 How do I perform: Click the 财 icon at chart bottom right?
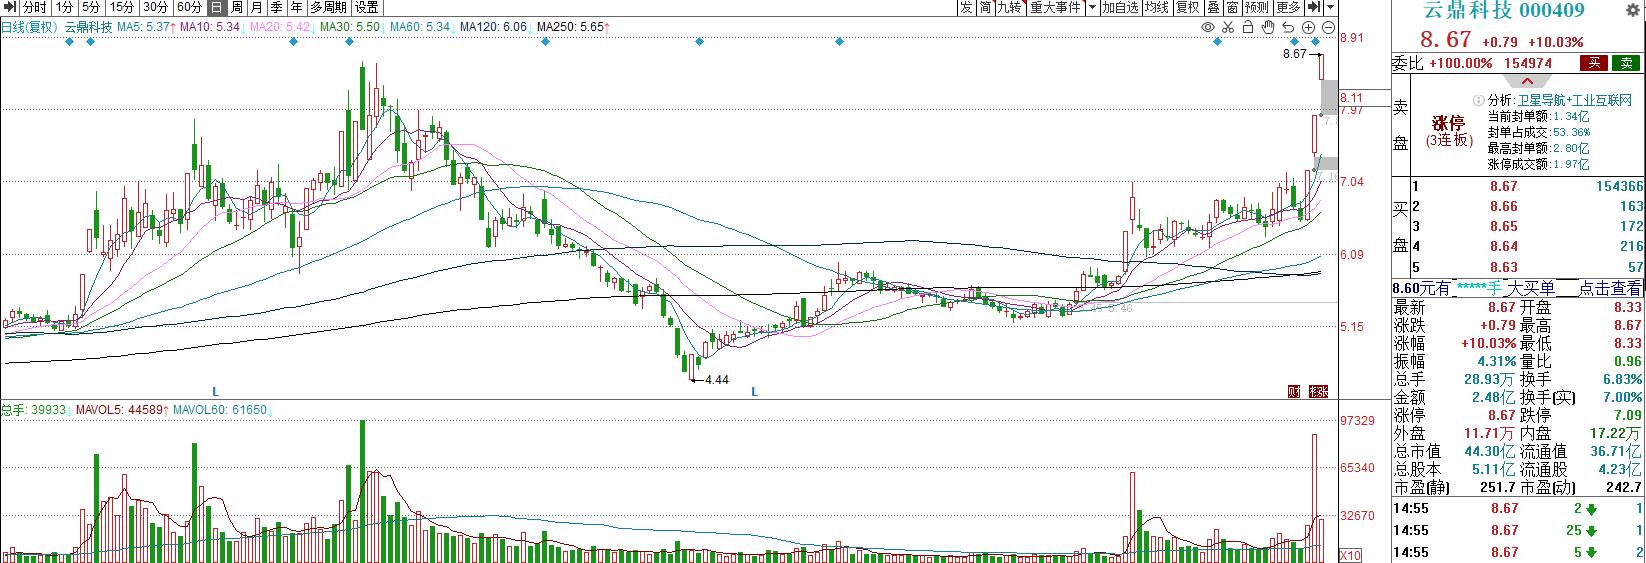point(1295,391)
